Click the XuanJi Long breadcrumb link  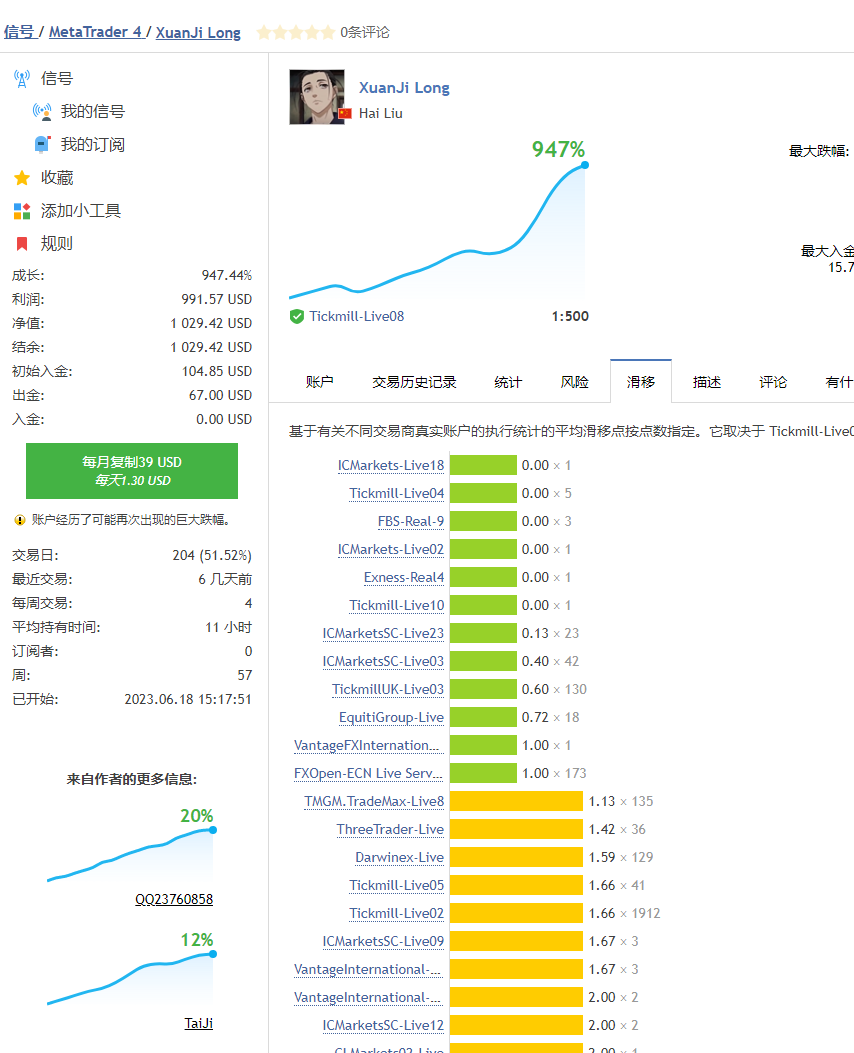[198, 32]
